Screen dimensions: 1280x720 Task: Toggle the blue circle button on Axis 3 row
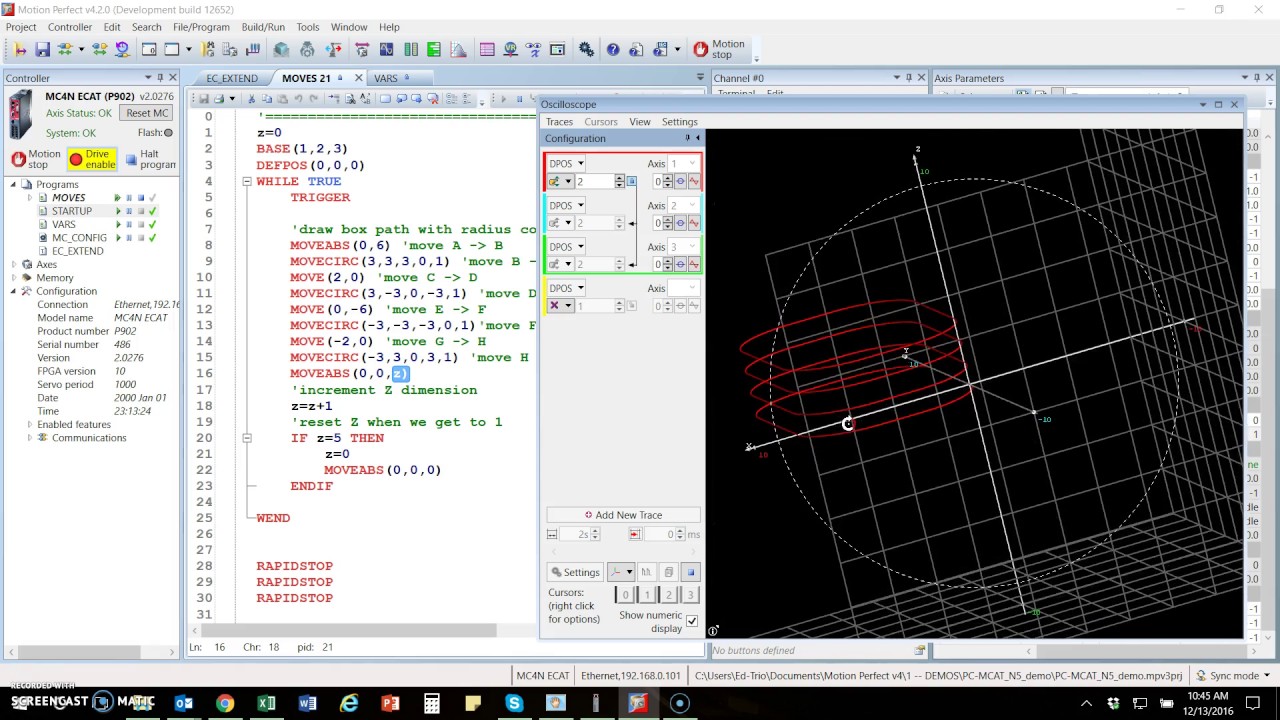point(680,264)
